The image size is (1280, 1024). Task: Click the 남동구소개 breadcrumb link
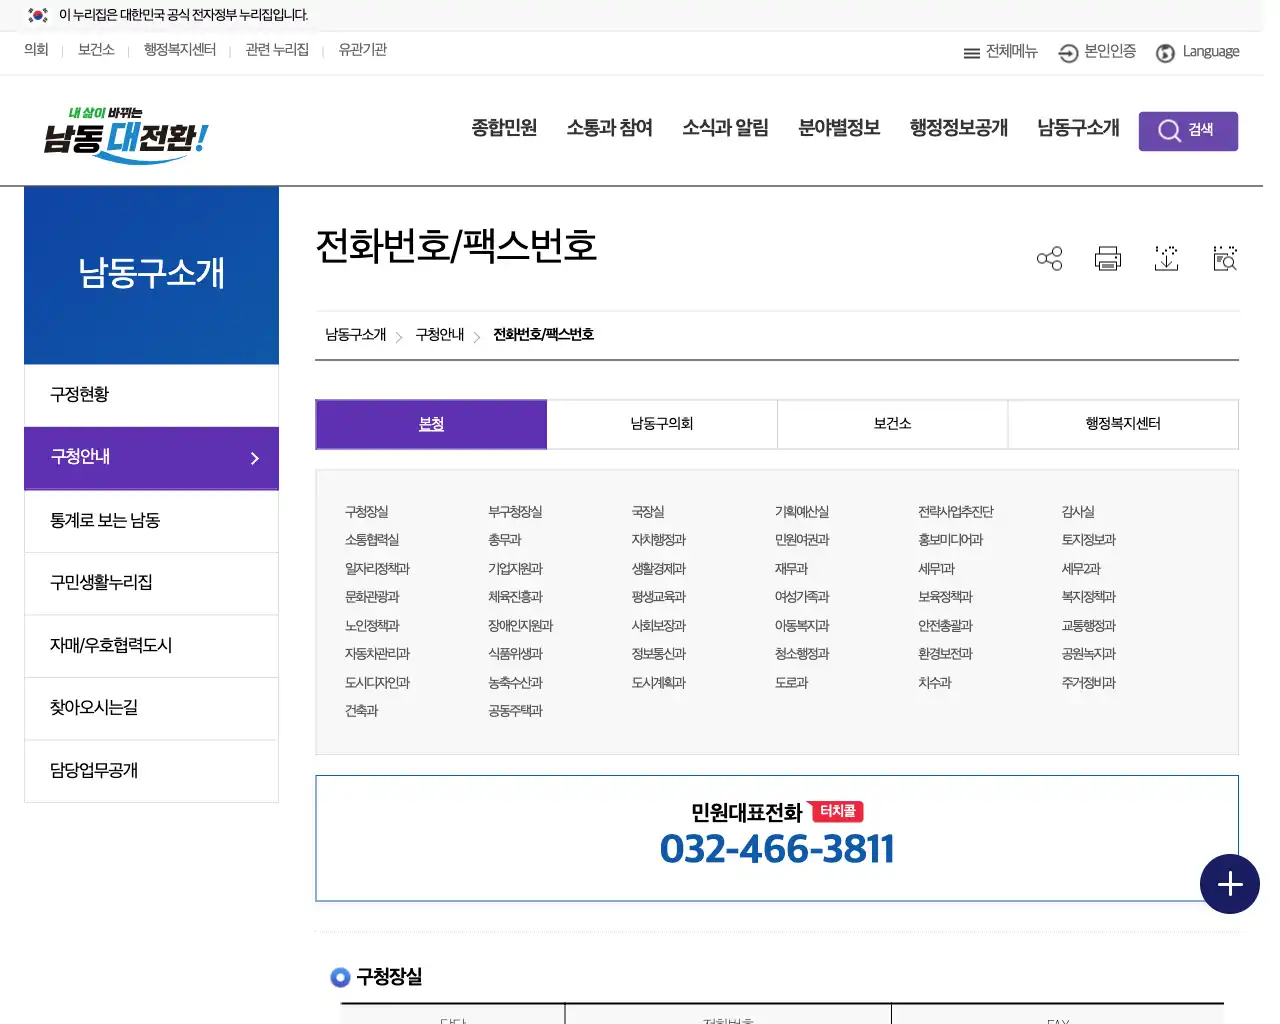point(355,335)
